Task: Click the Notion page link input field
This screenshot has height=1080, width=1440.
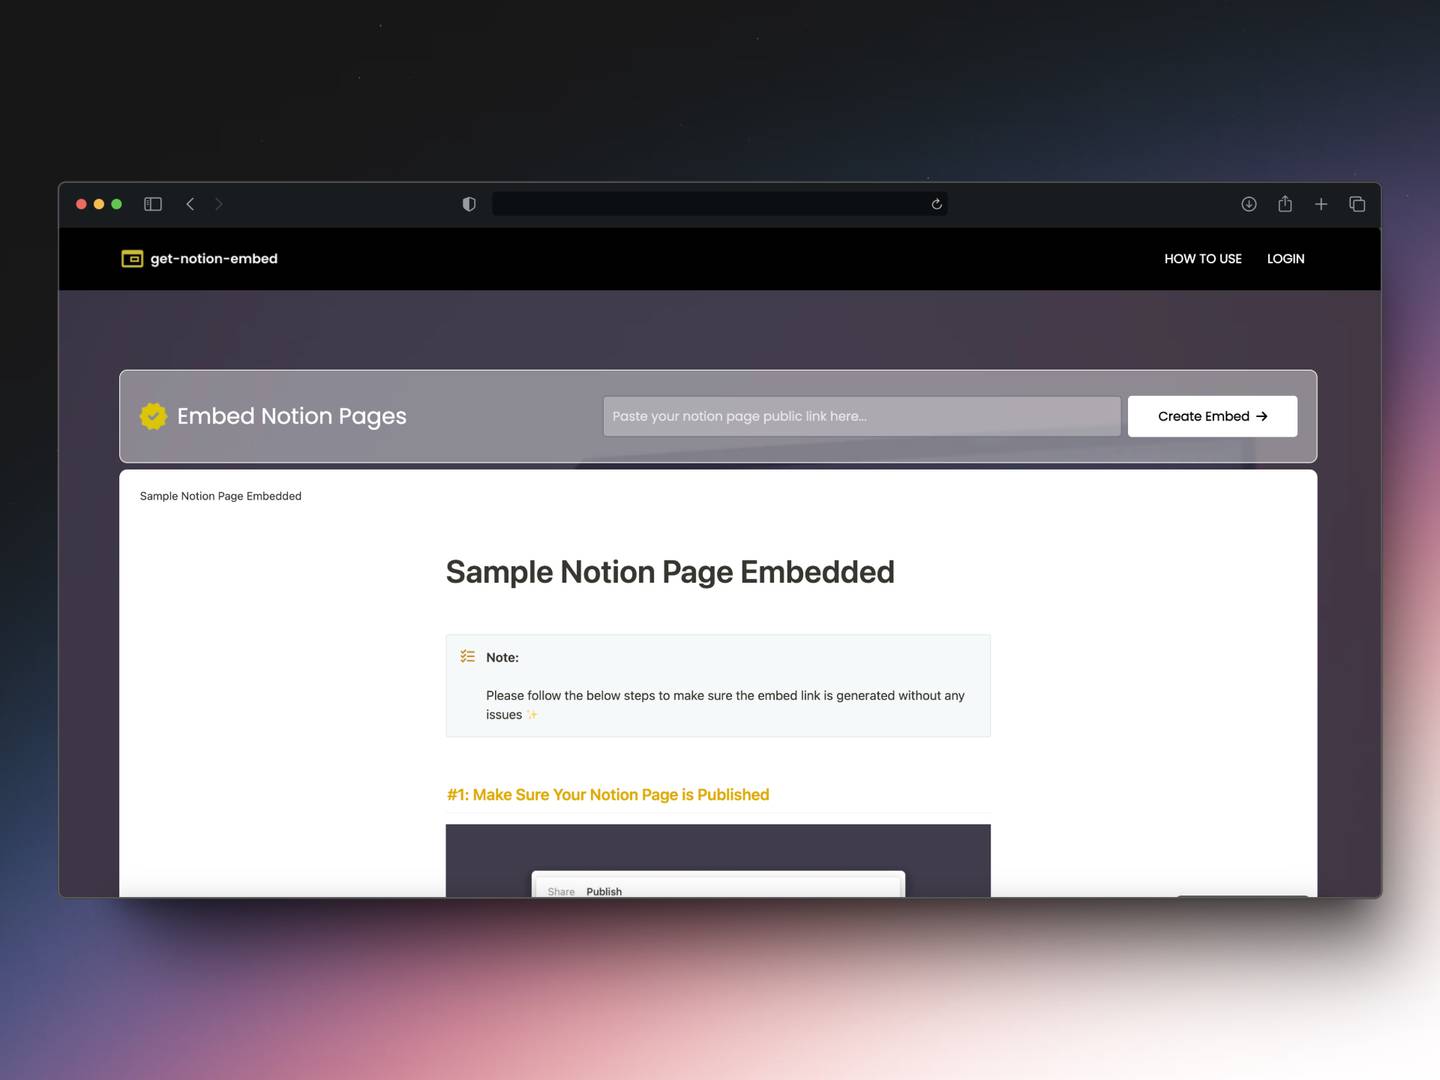Action: coord(861,416)
